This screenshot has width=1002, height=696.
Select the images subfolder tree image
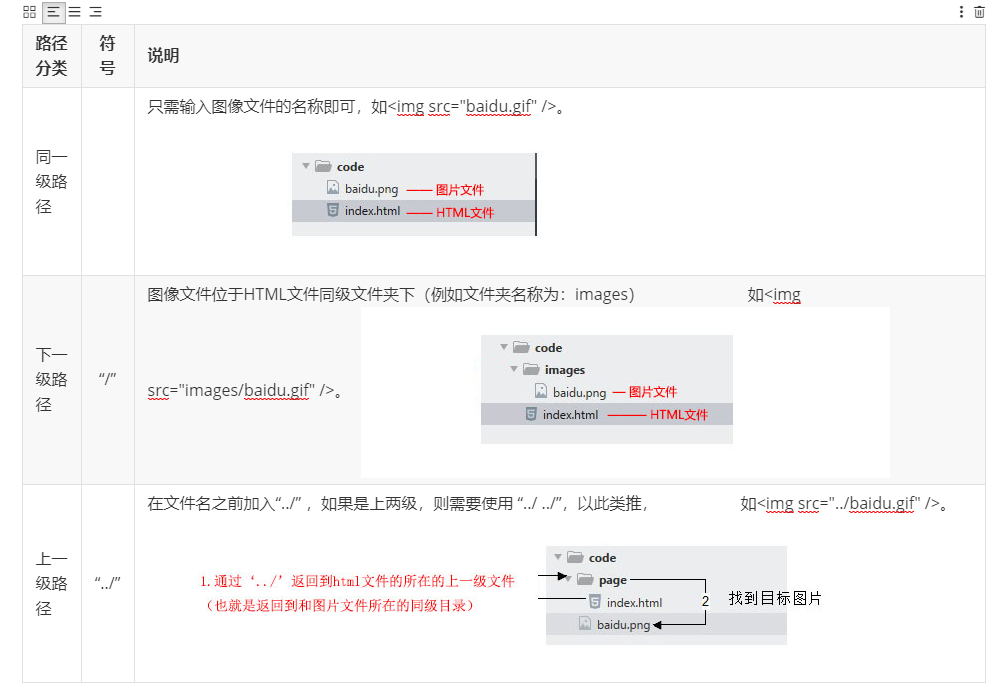[606, 389]
